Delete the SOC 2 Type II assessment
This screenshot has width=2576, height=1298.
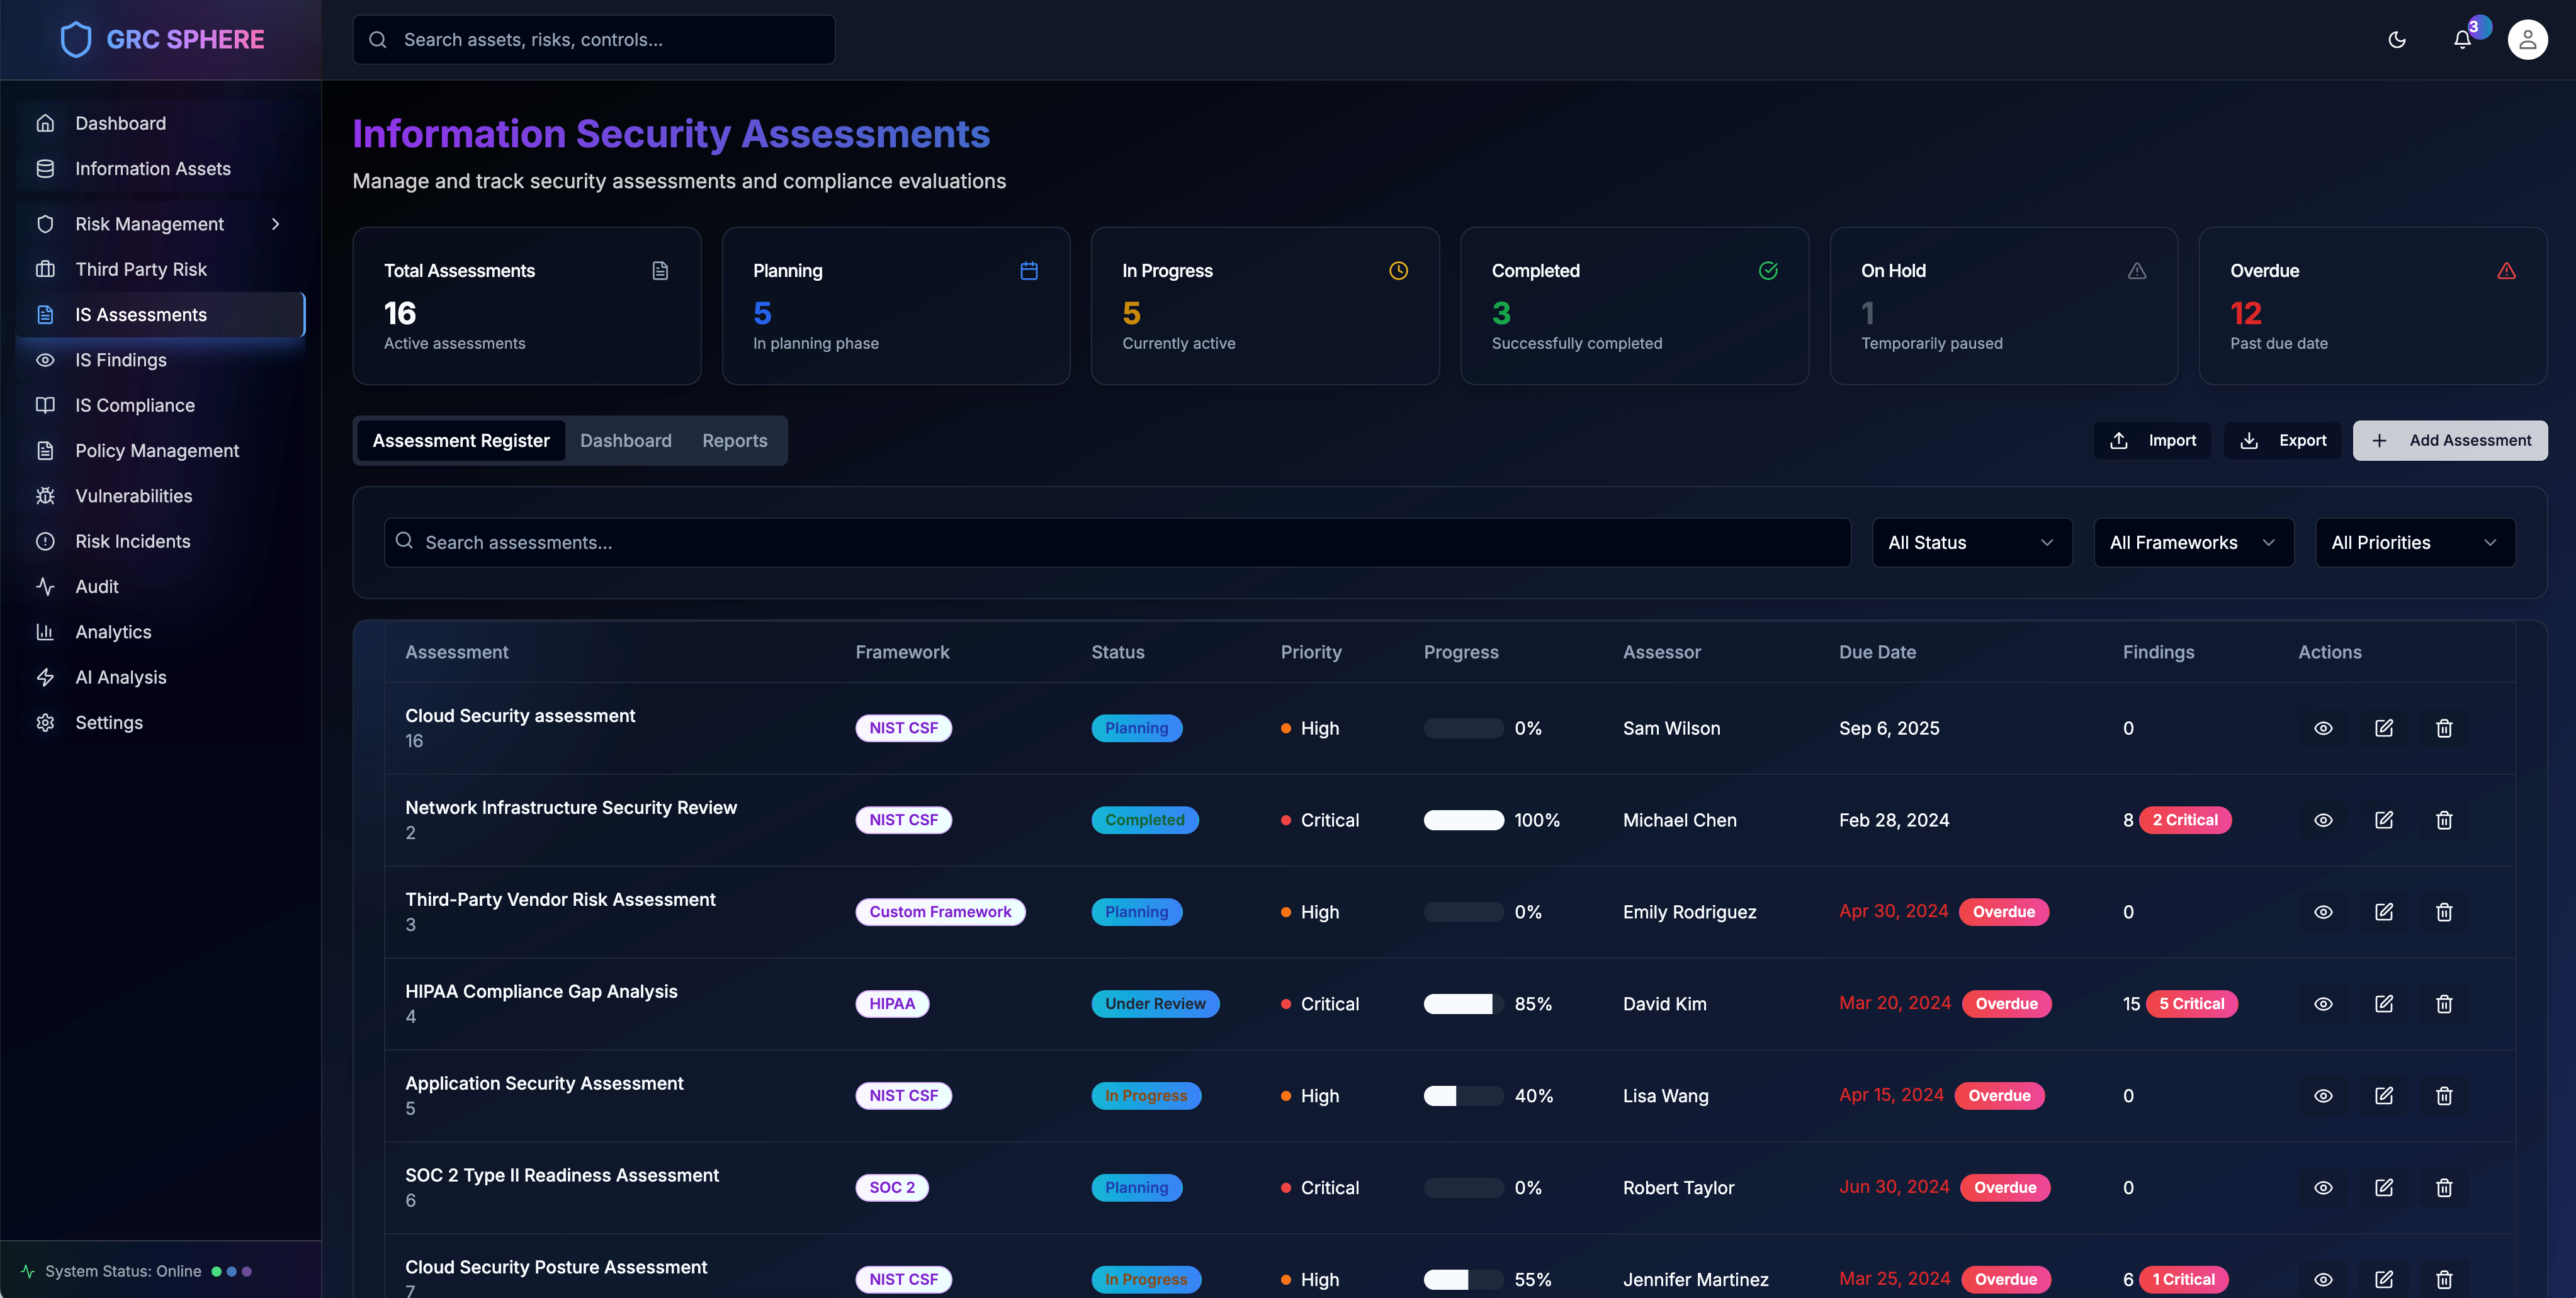[2444, 1187]
